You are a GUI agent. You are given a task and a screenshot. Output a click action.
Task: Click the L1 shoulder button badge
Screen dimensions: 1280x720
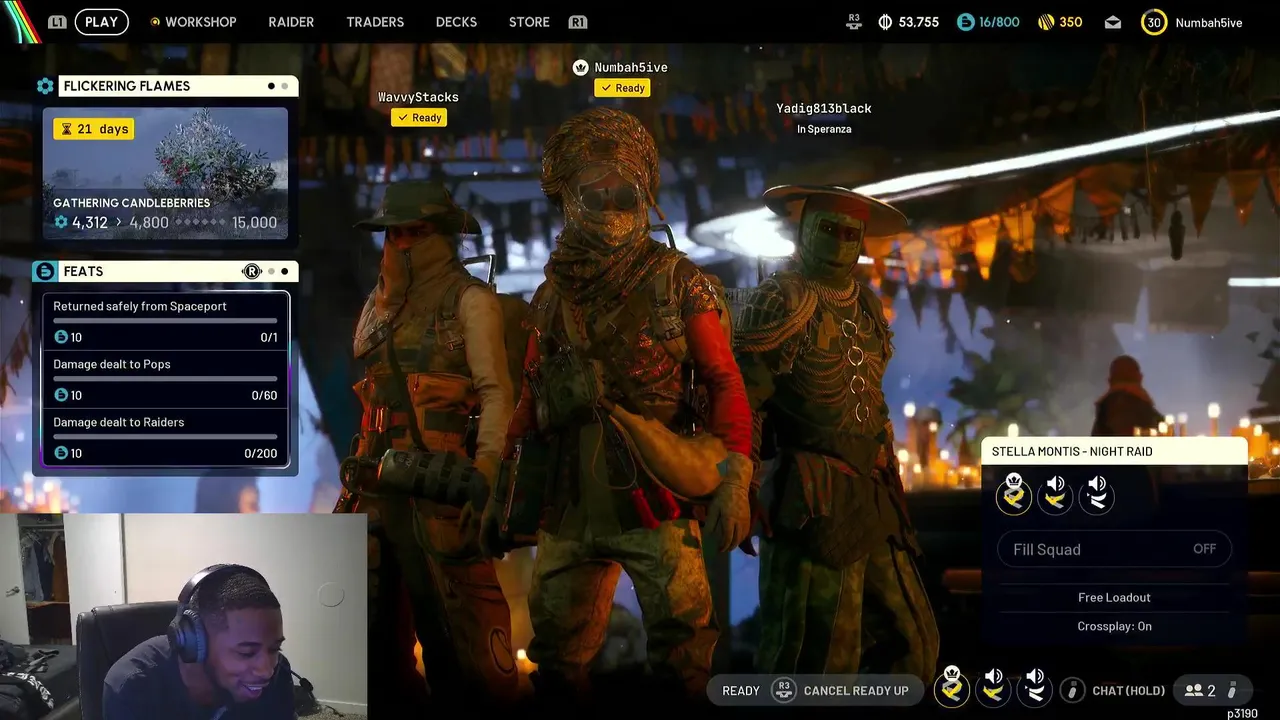[57, 22]
